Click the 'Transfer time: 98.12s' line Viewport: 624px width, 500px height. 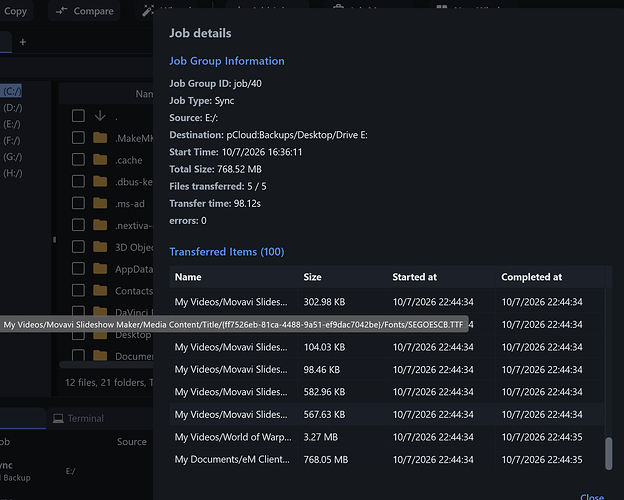tap(215, 203)
